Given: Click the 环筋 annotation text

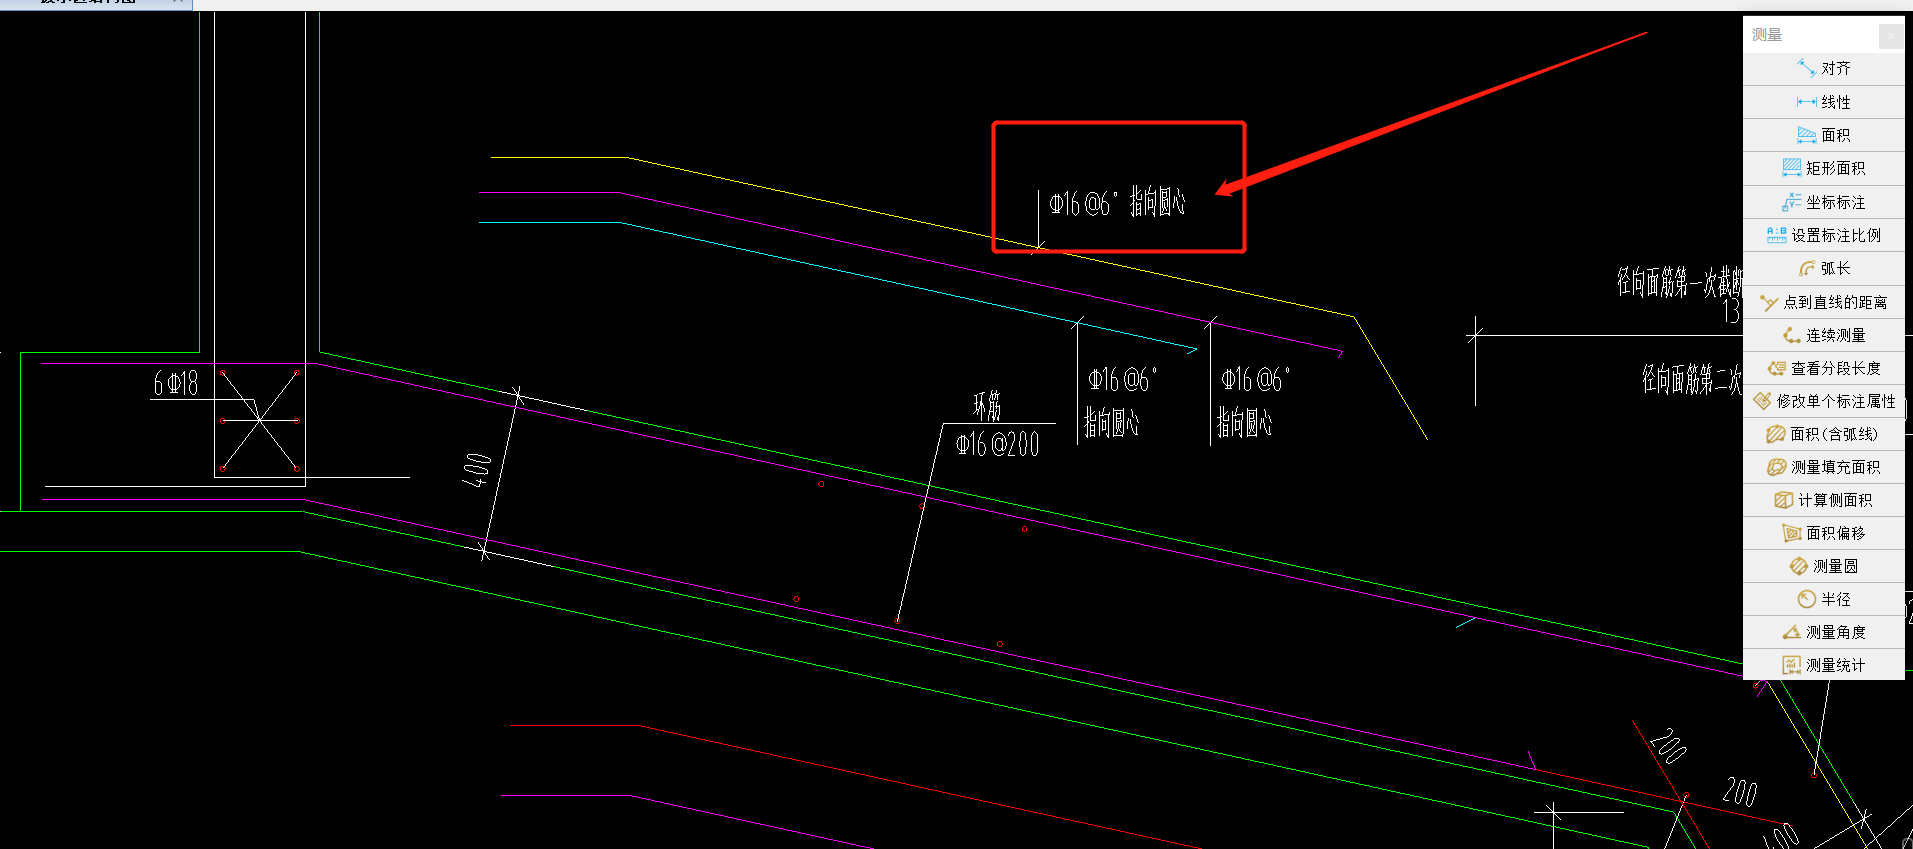Looking at the screenshot, I should [987, 406].
